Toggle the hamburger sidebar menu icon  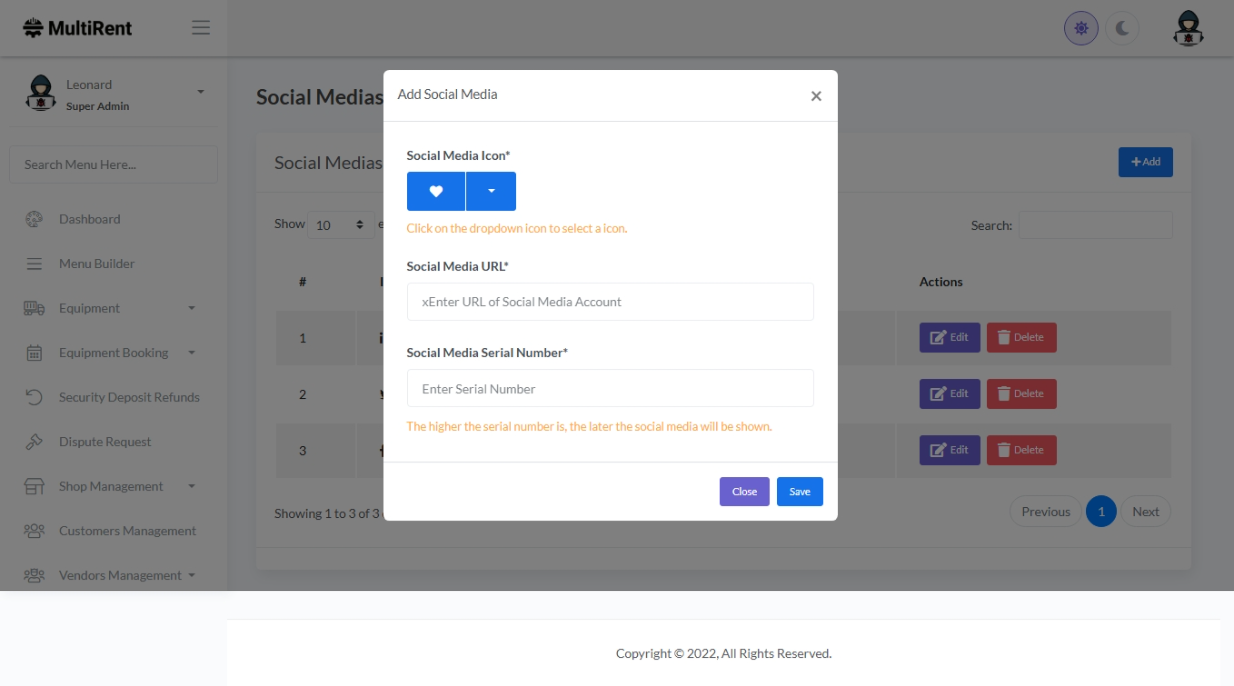[x=201, y=28]
